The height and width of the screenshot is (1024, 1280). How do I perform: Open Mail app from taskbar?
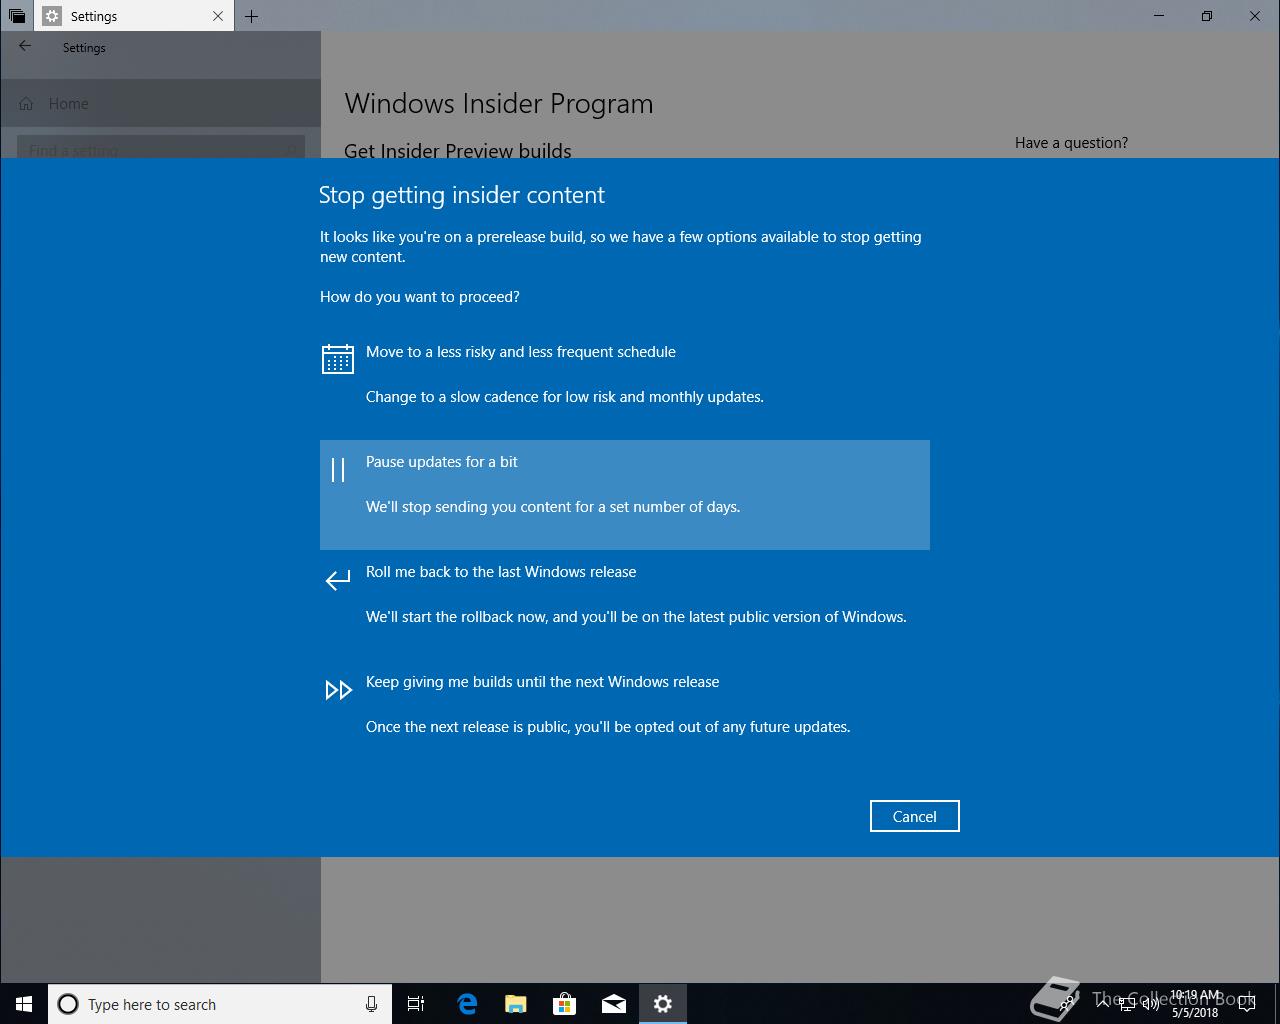click(613, 1004)
